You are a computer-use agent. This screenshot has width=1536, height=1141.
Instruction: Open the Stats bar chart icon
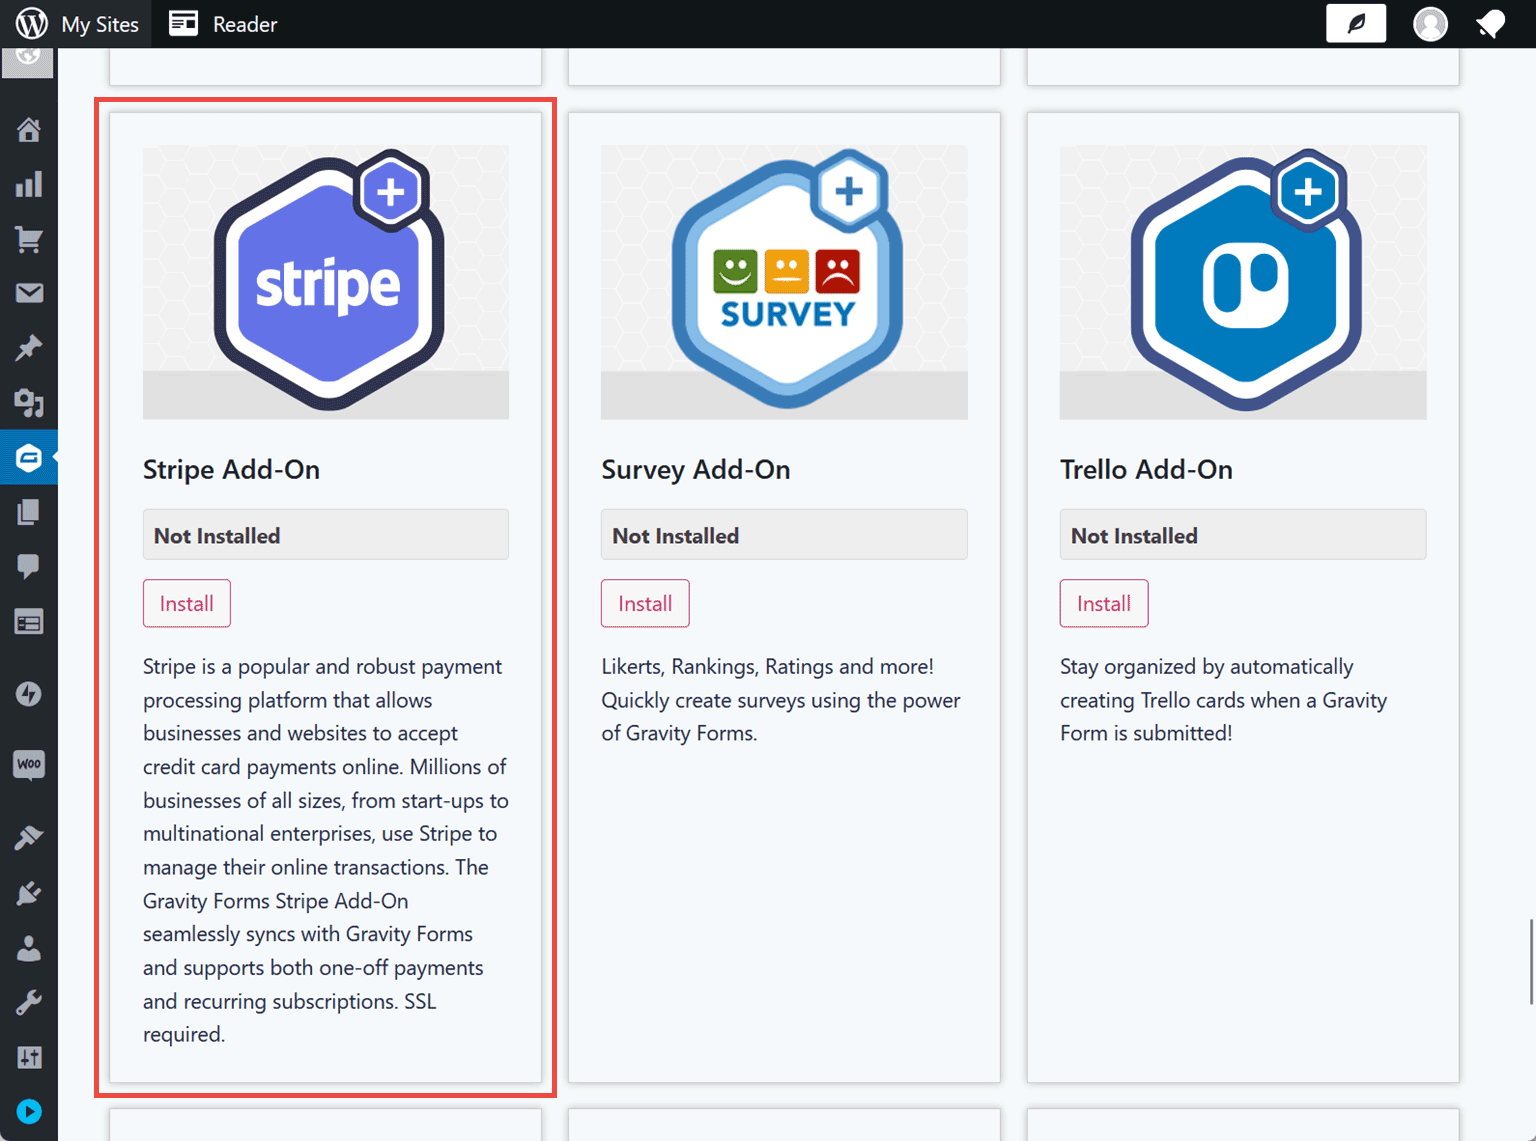[x=29, y=184]
